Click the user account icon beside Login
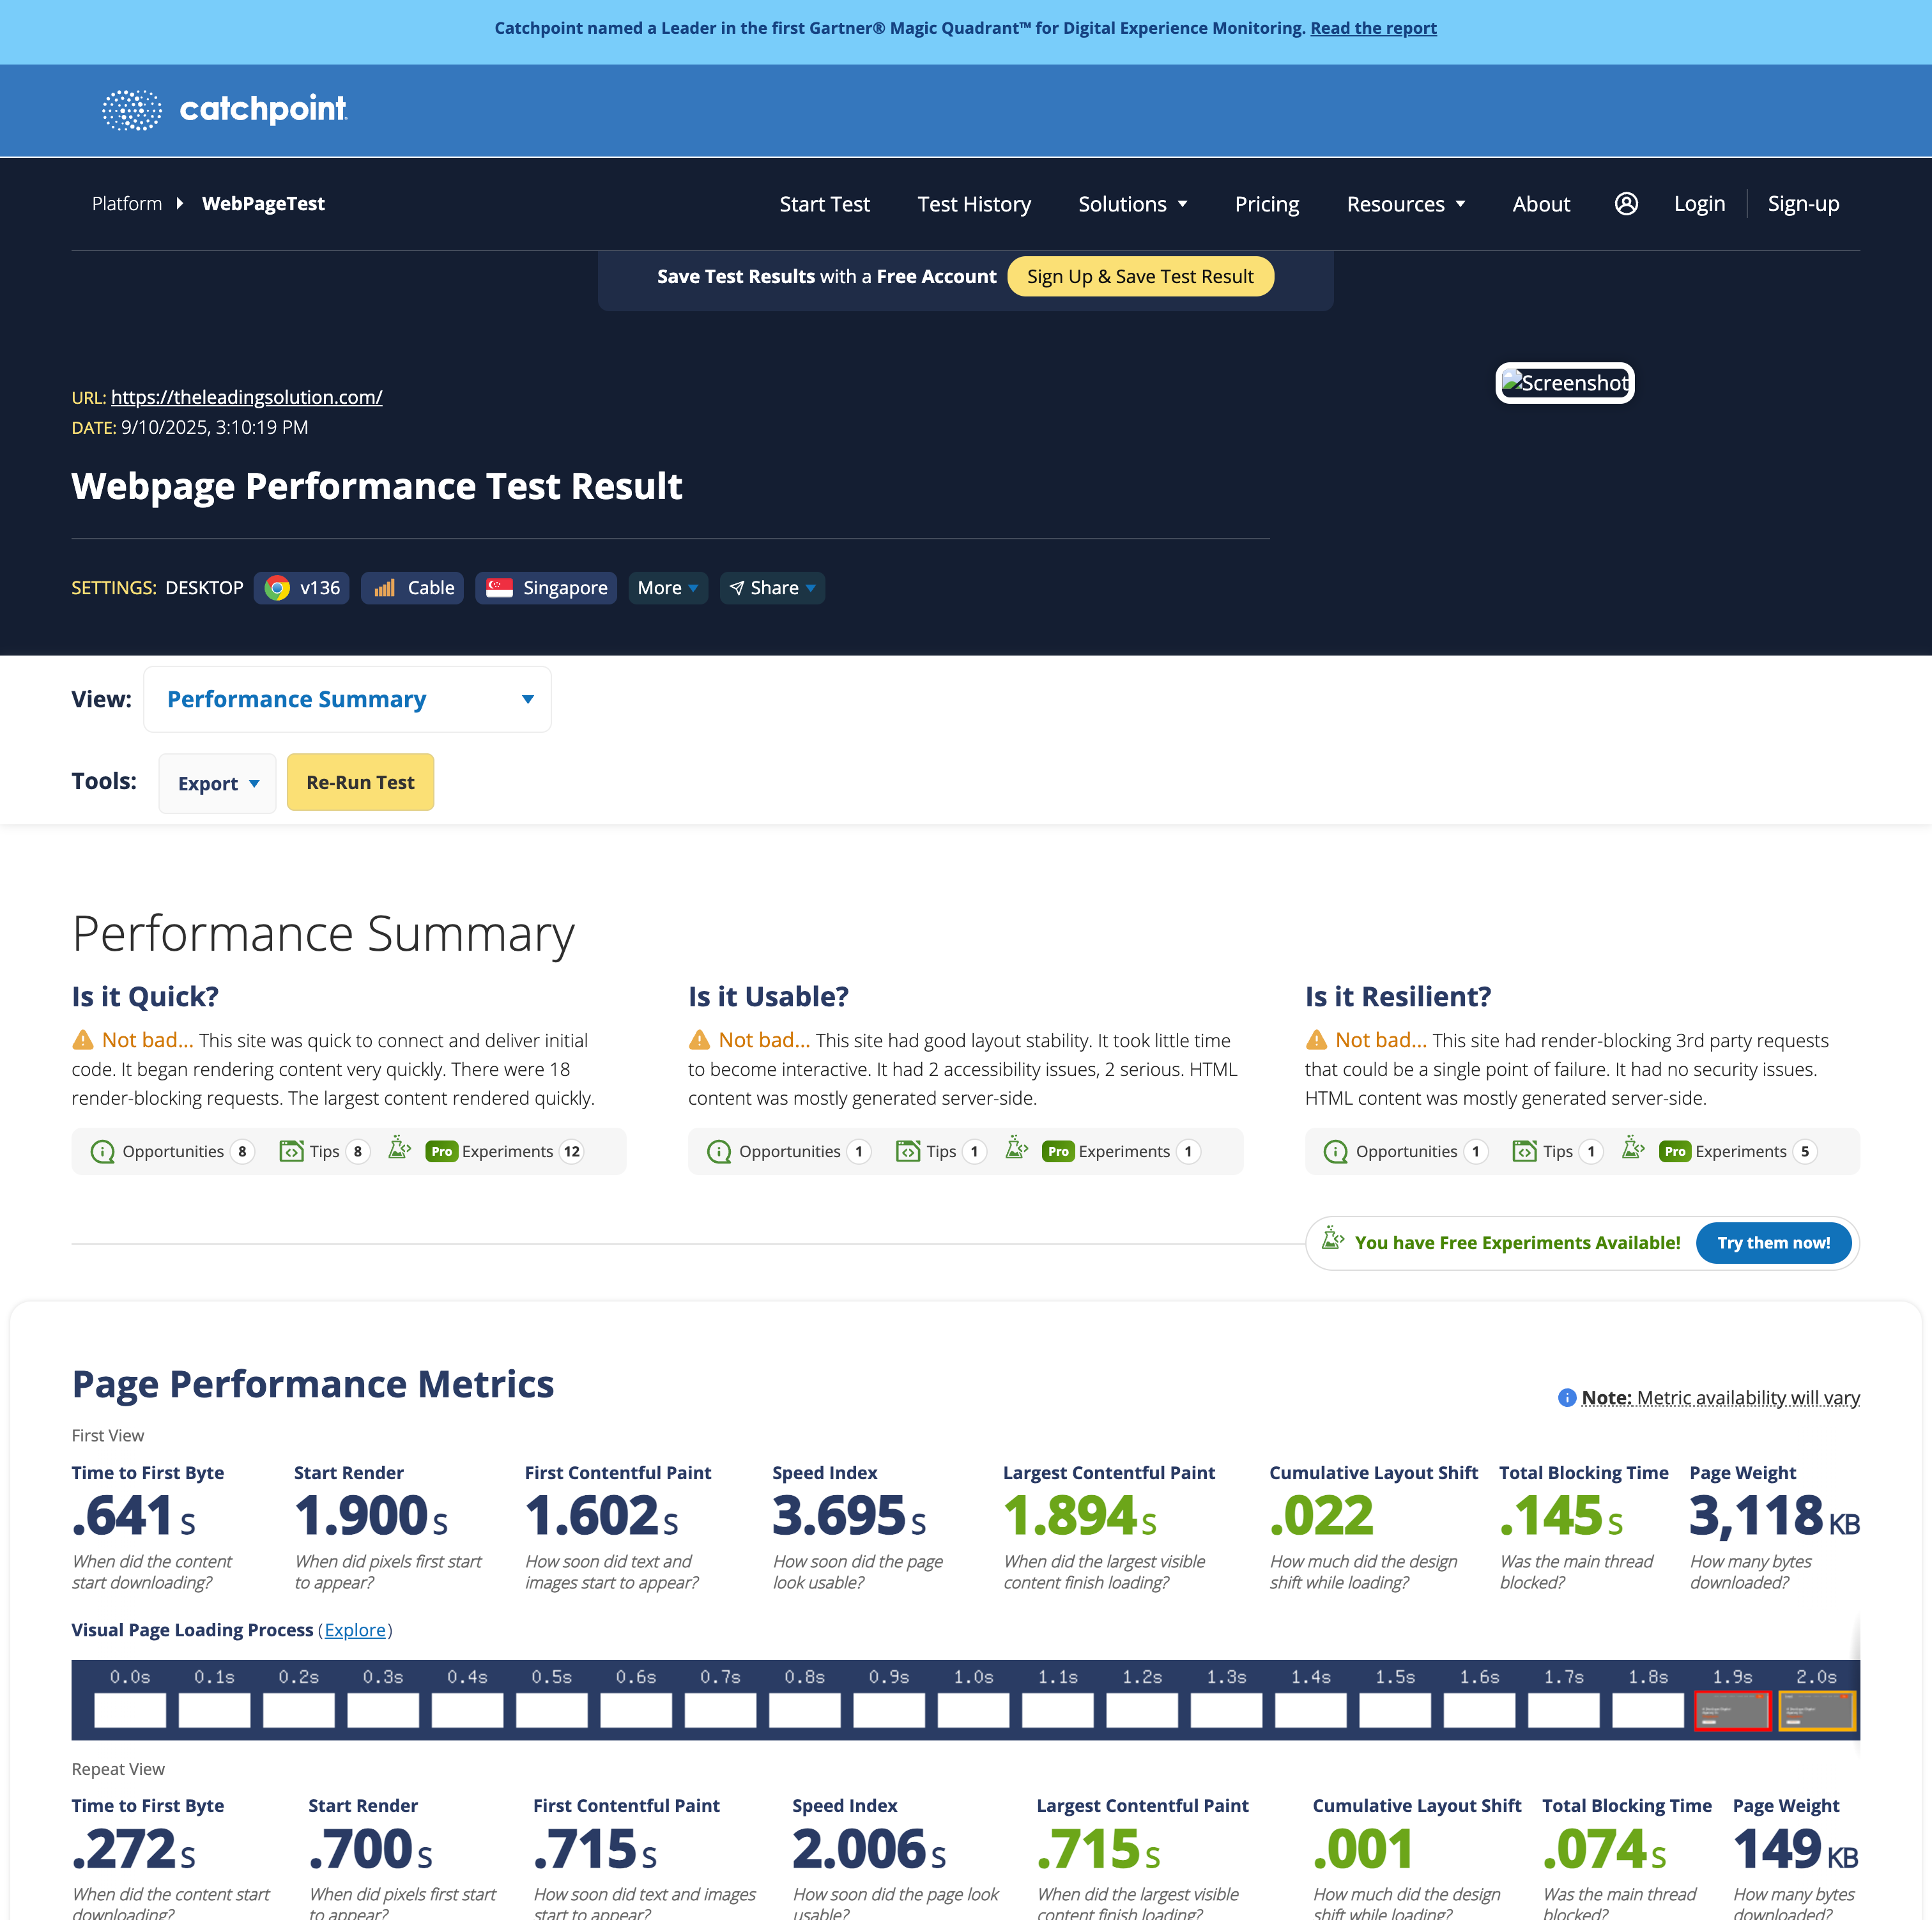This screenshot has width=1932, height=1920. [1626, 204]
